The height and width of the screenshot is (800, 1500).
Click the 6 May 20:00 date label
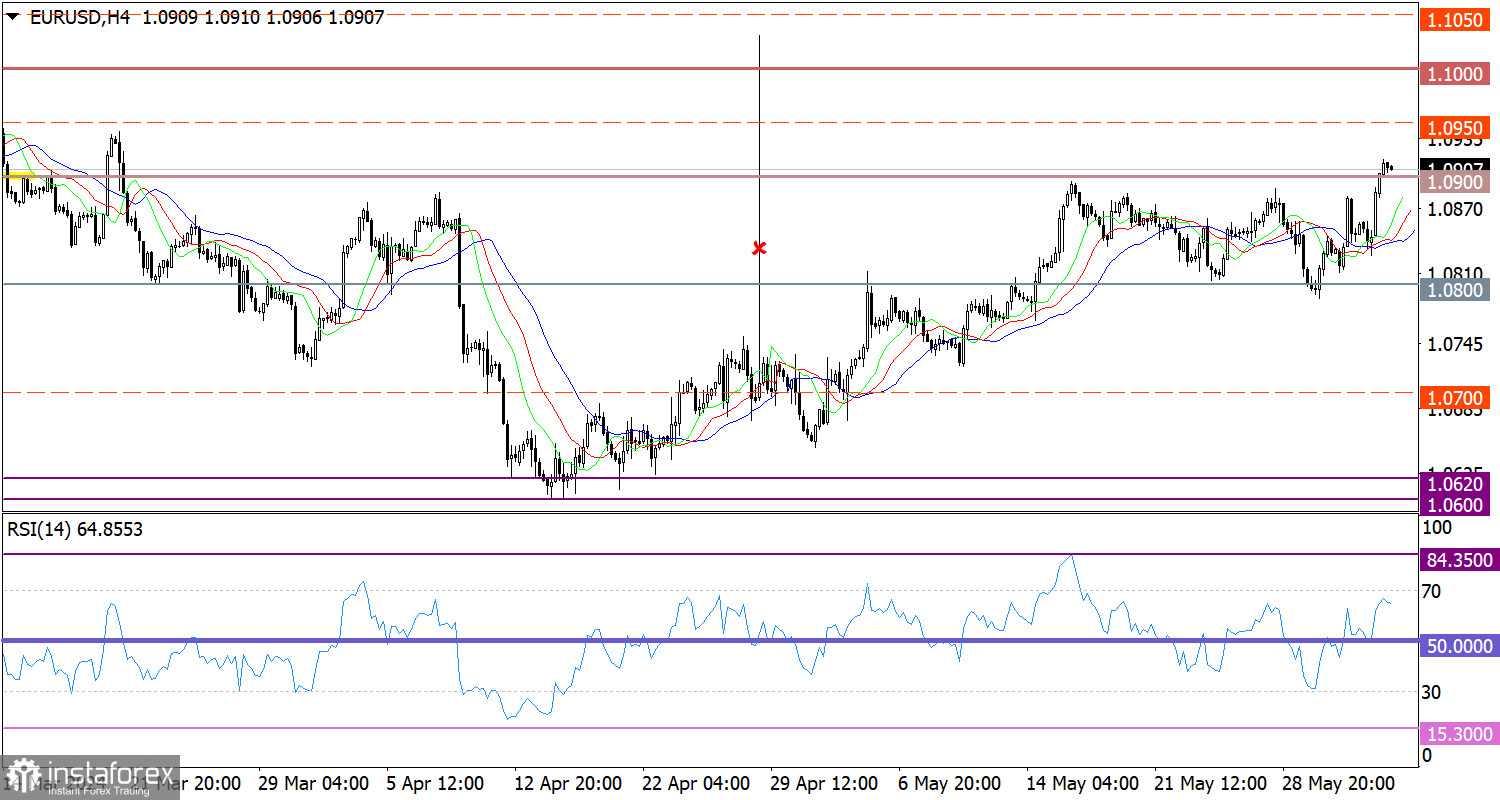coord(948,783)
